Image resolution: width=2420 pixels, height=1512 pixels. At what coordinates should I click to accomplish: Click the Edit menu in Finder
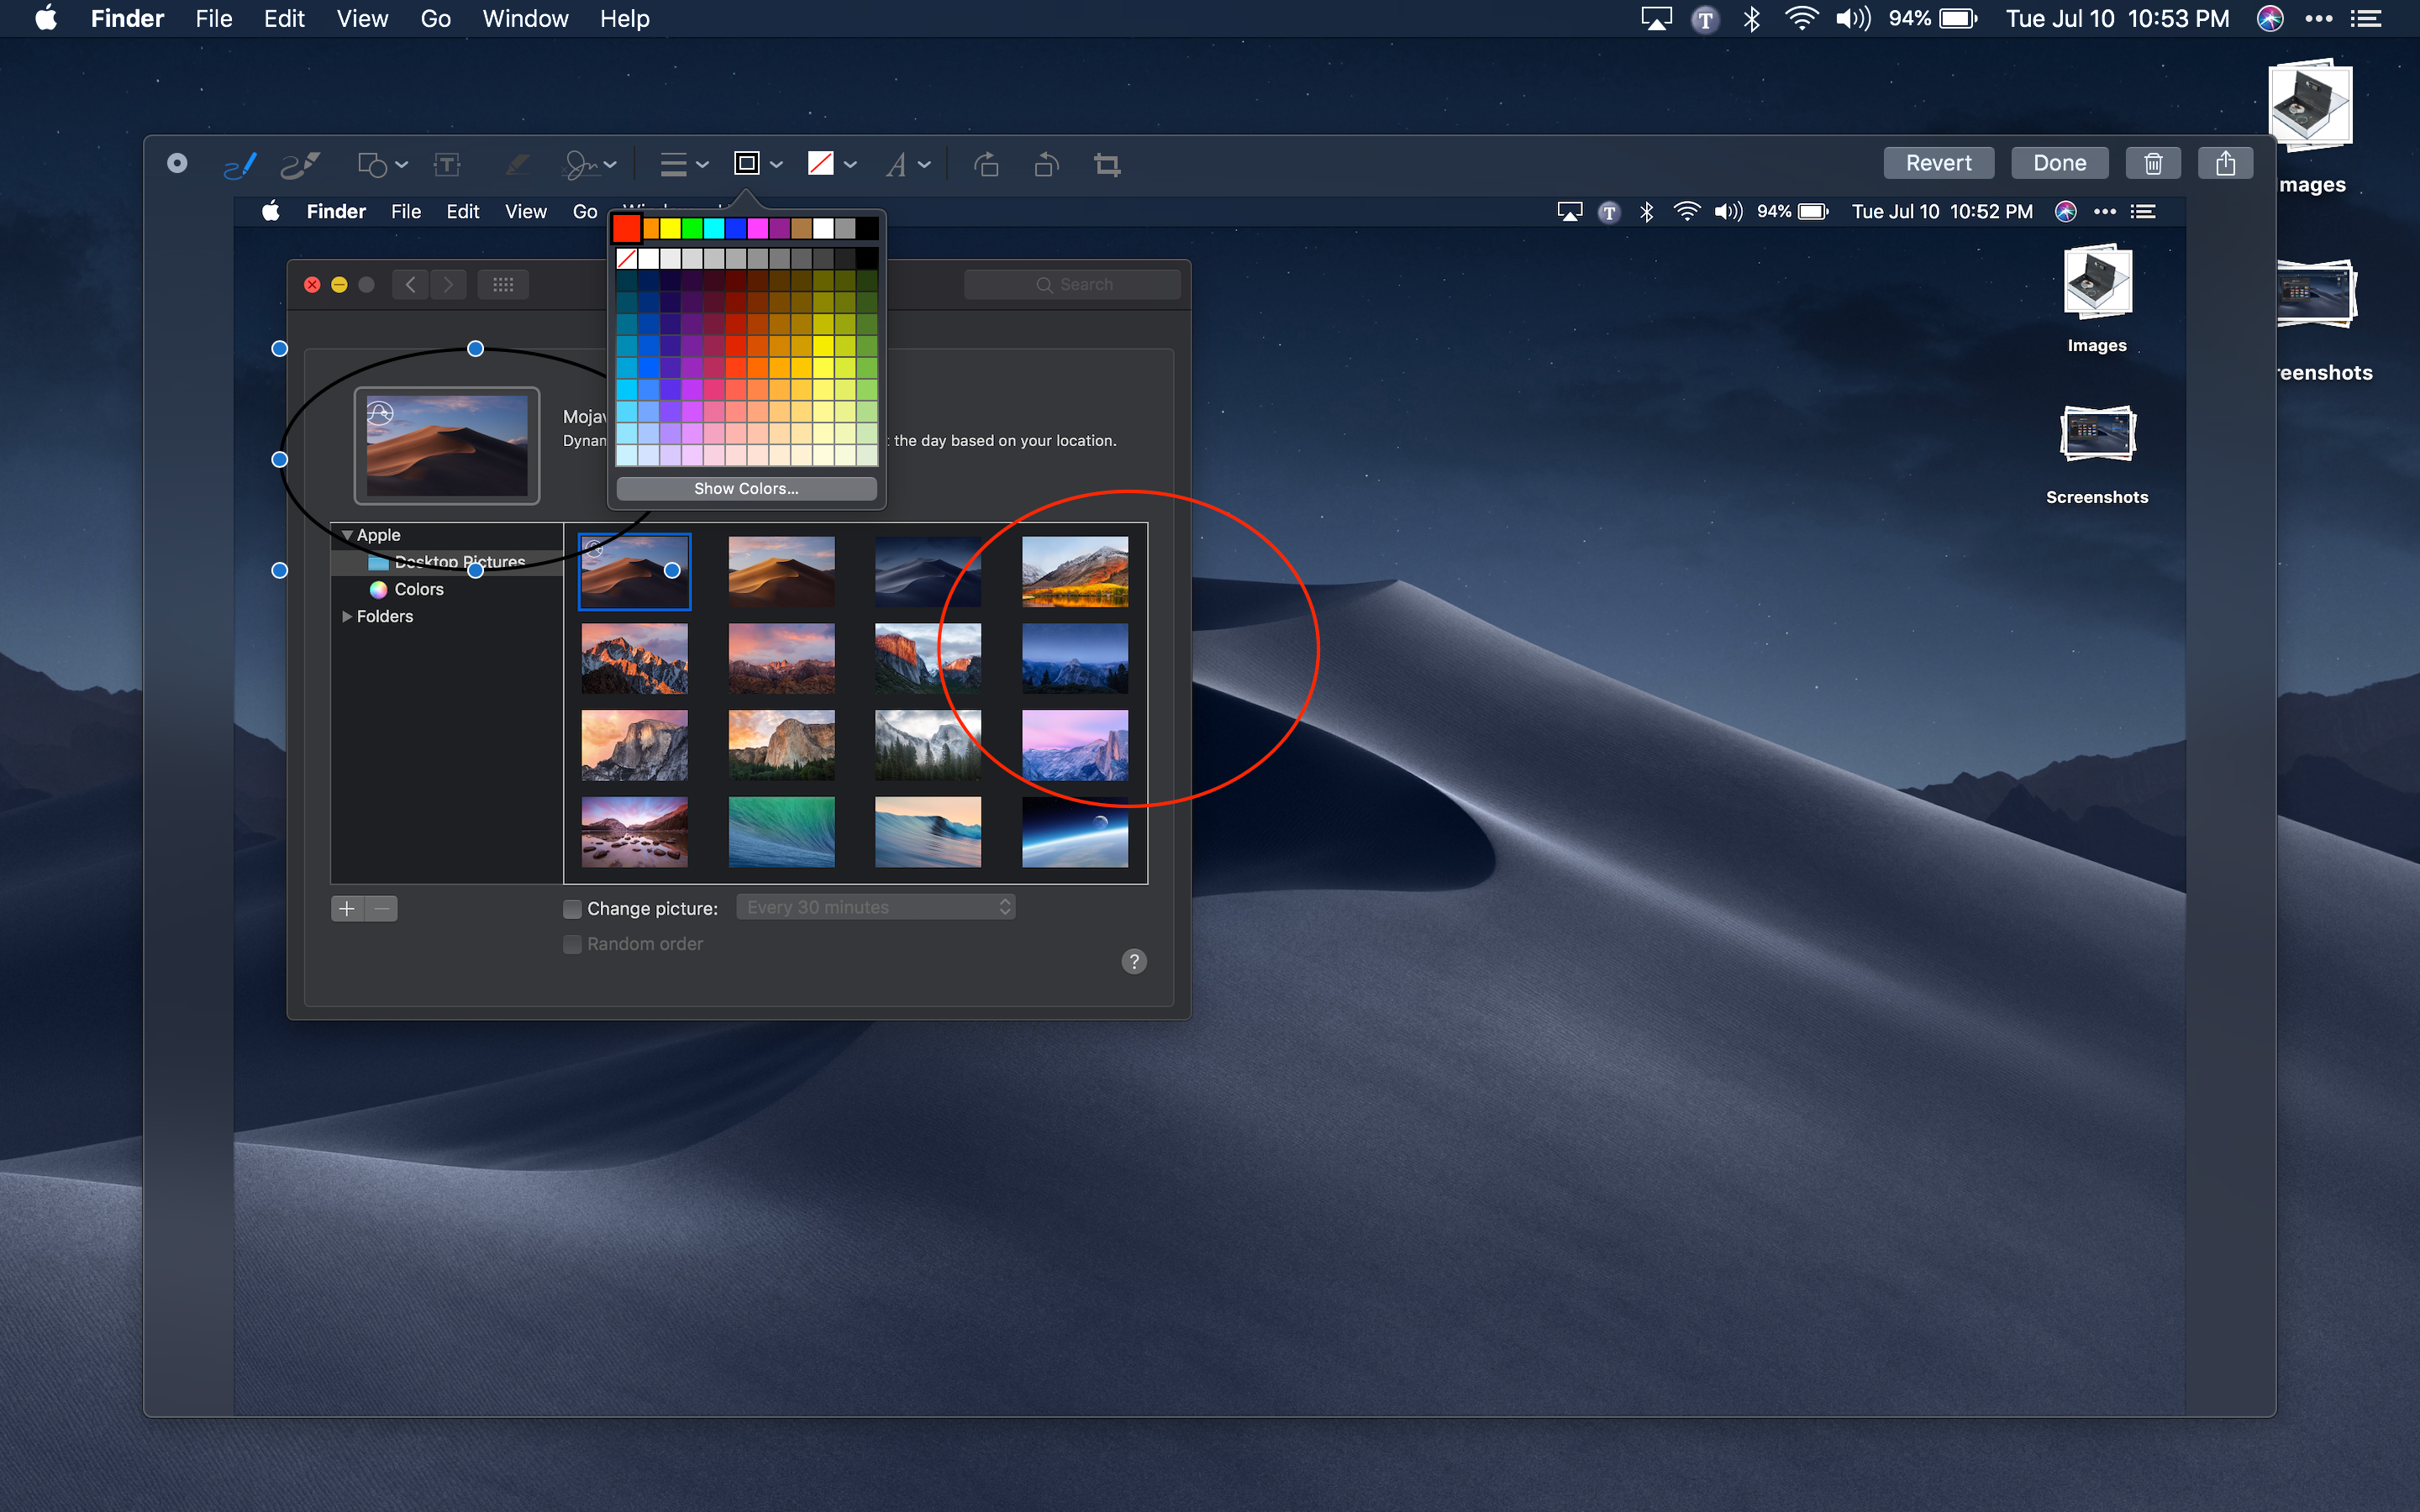[284, 19]
